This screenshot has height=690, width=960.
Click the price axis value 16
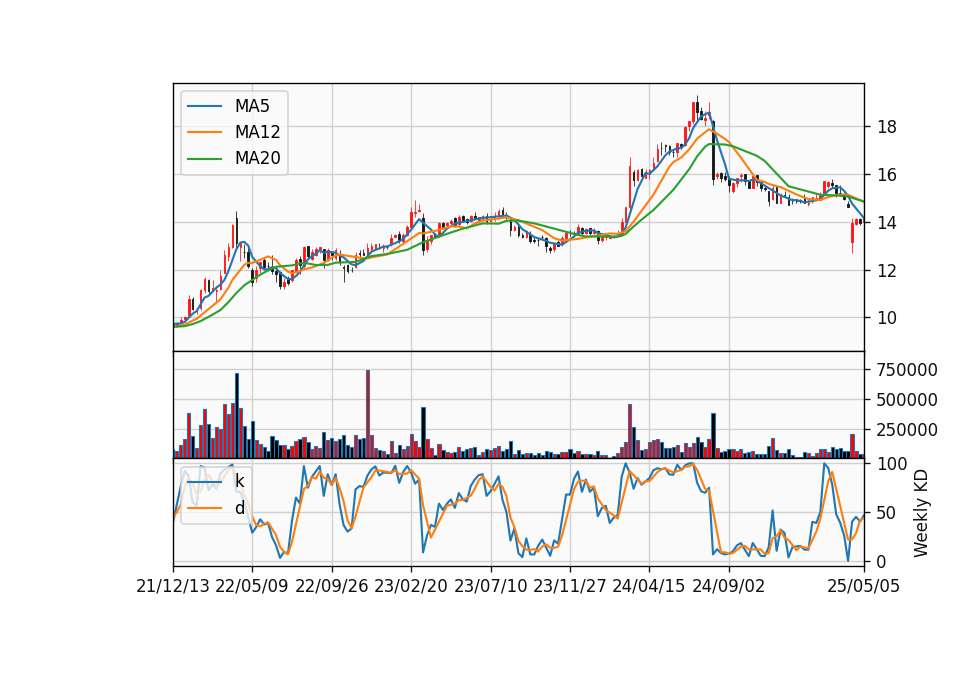click(x=887, y=175)
